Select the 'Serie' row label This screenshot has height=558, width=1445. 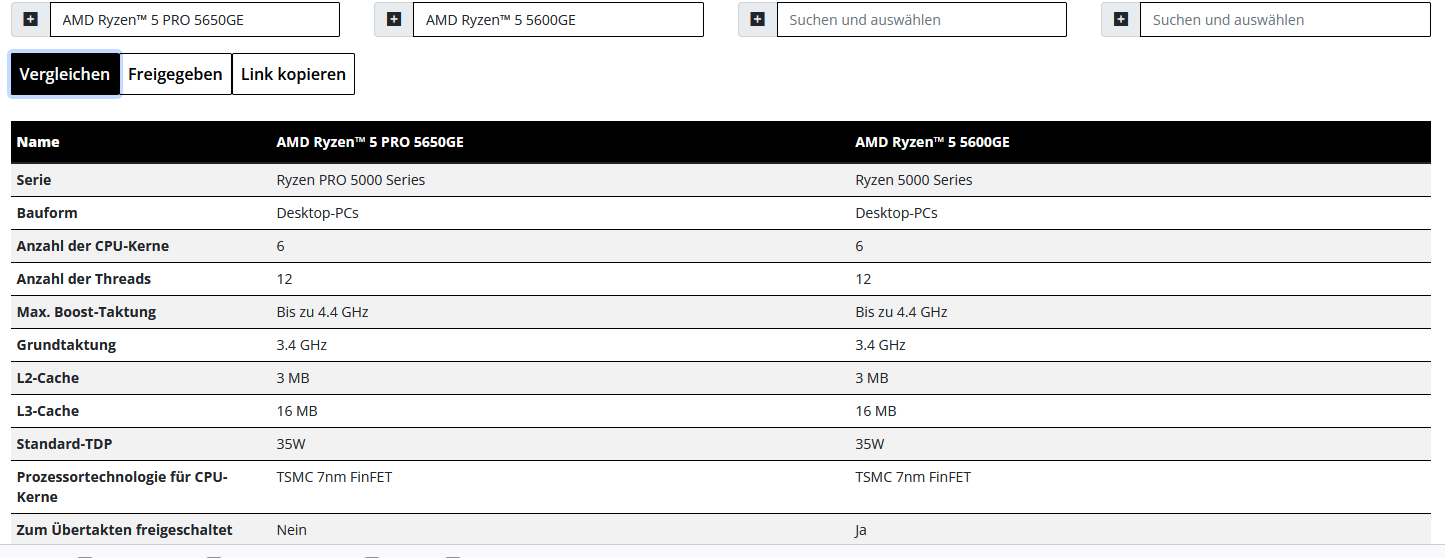[x=34, y=180]
